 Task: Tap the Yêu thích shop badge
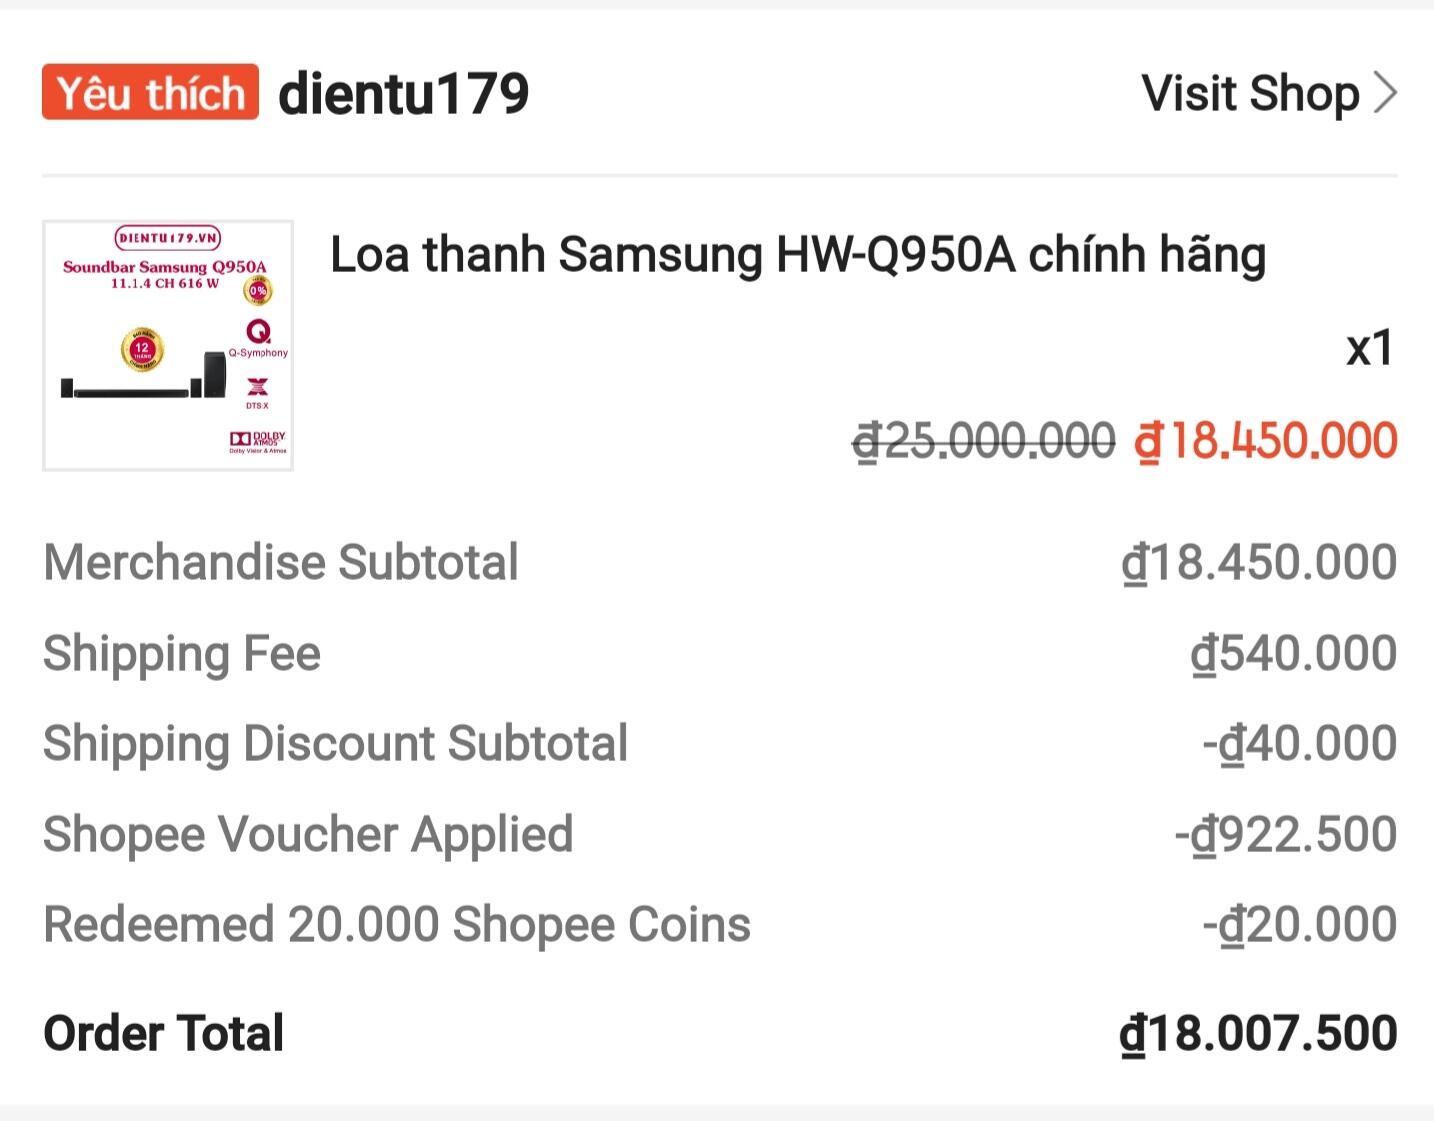[150, 93]
